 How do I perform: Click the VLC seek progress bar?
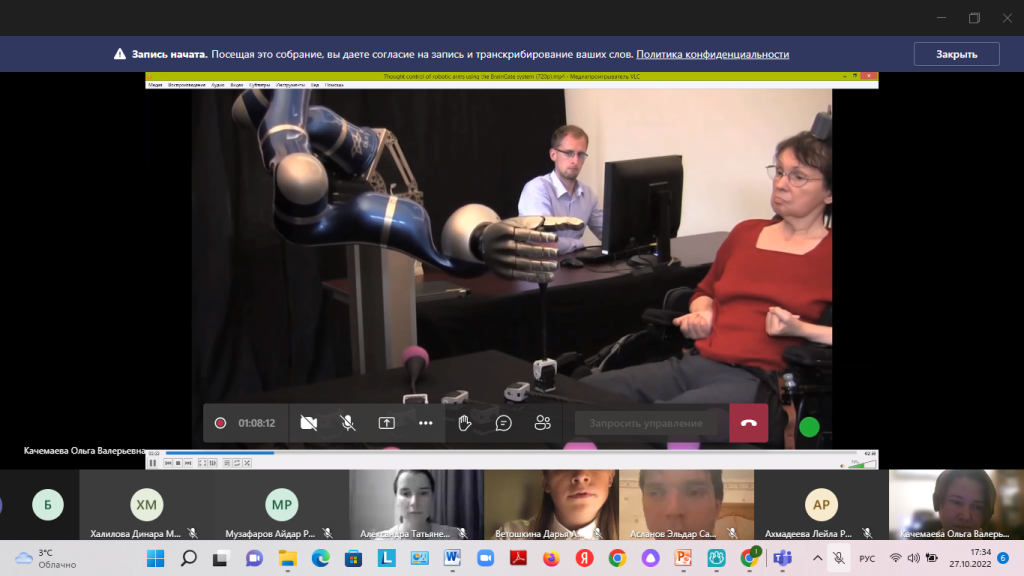tap(512, 453)
